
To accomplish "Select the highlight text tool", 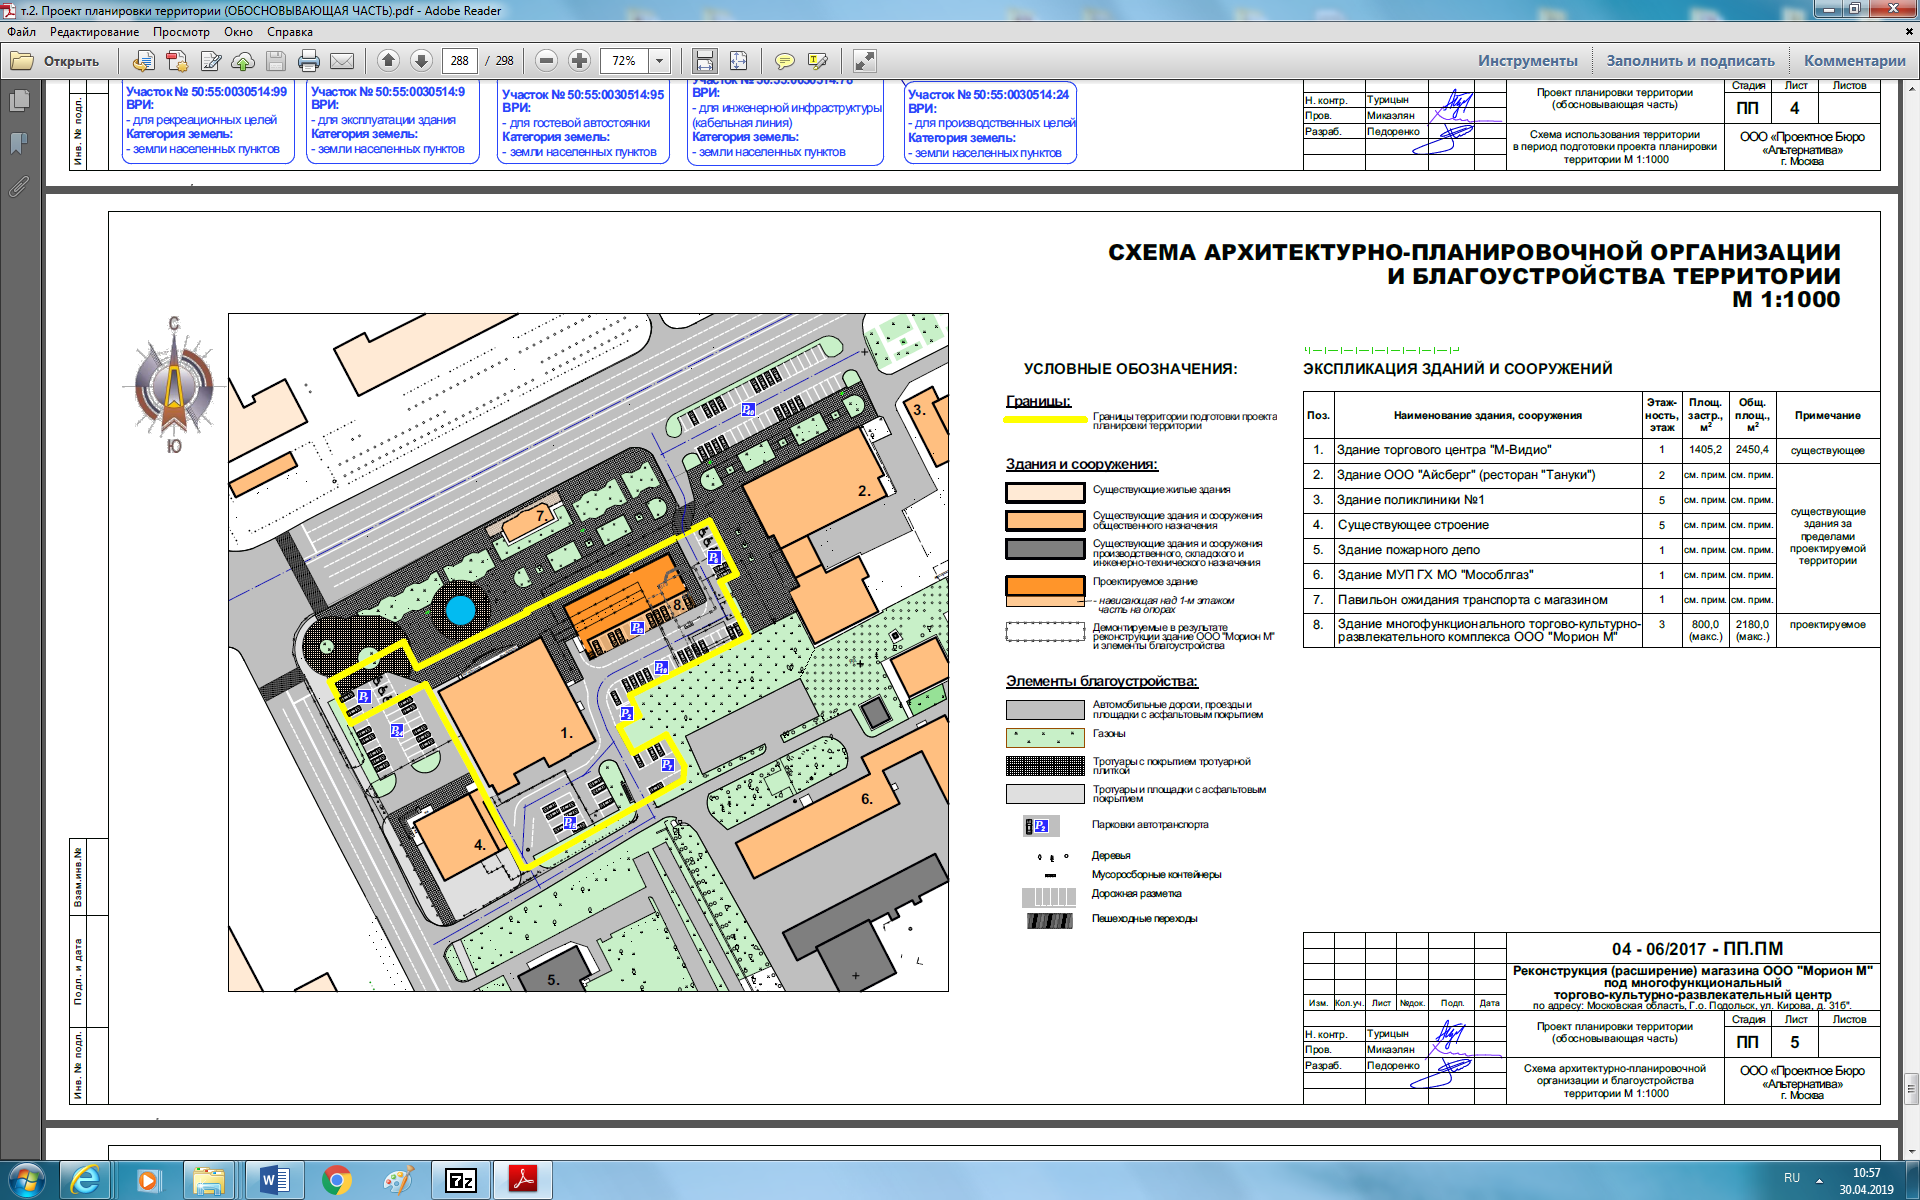I will coord(817,61).
